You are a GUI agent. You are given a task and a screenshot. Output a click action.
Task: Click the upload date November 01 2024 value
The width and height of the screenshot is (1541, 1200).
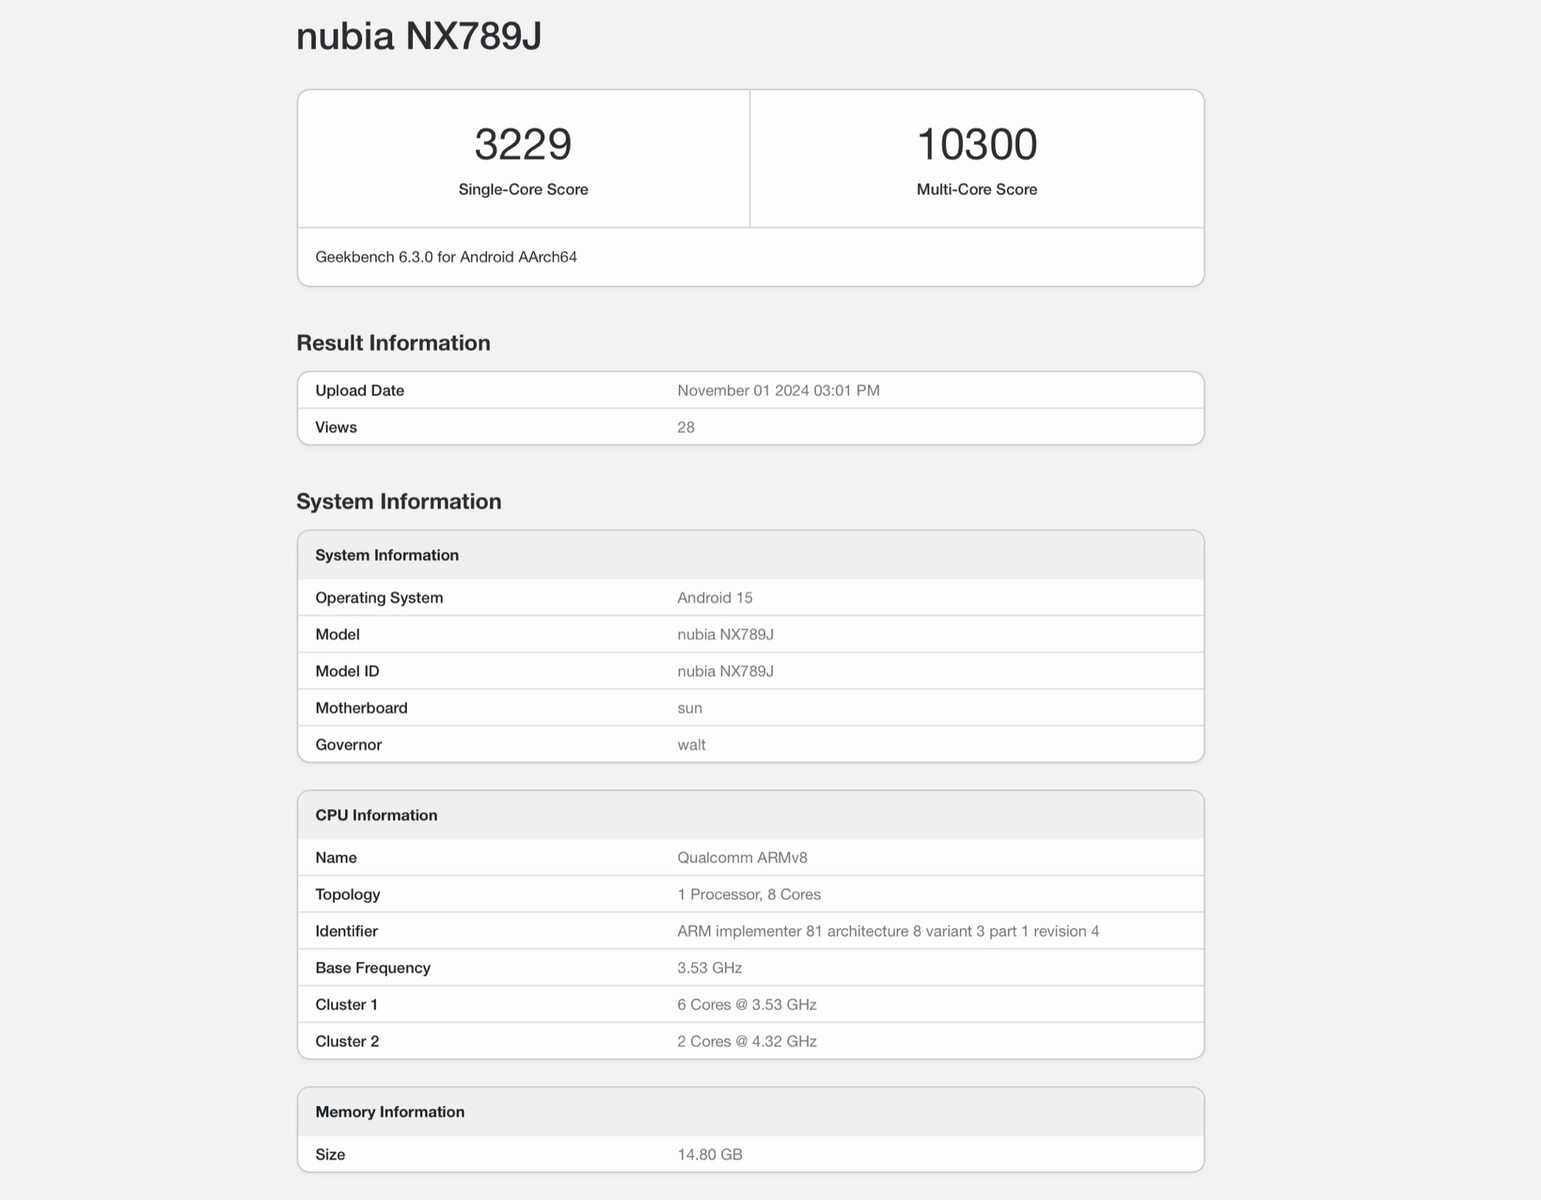(778, 390)
